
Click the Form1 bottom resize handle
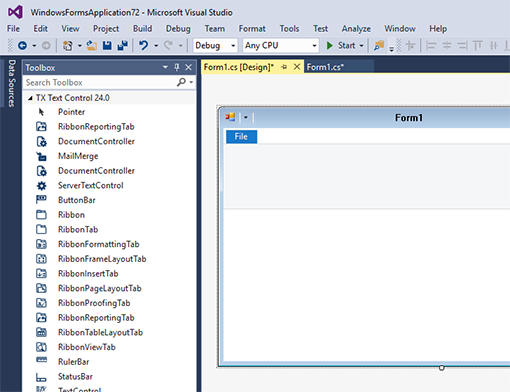point(442,368)
